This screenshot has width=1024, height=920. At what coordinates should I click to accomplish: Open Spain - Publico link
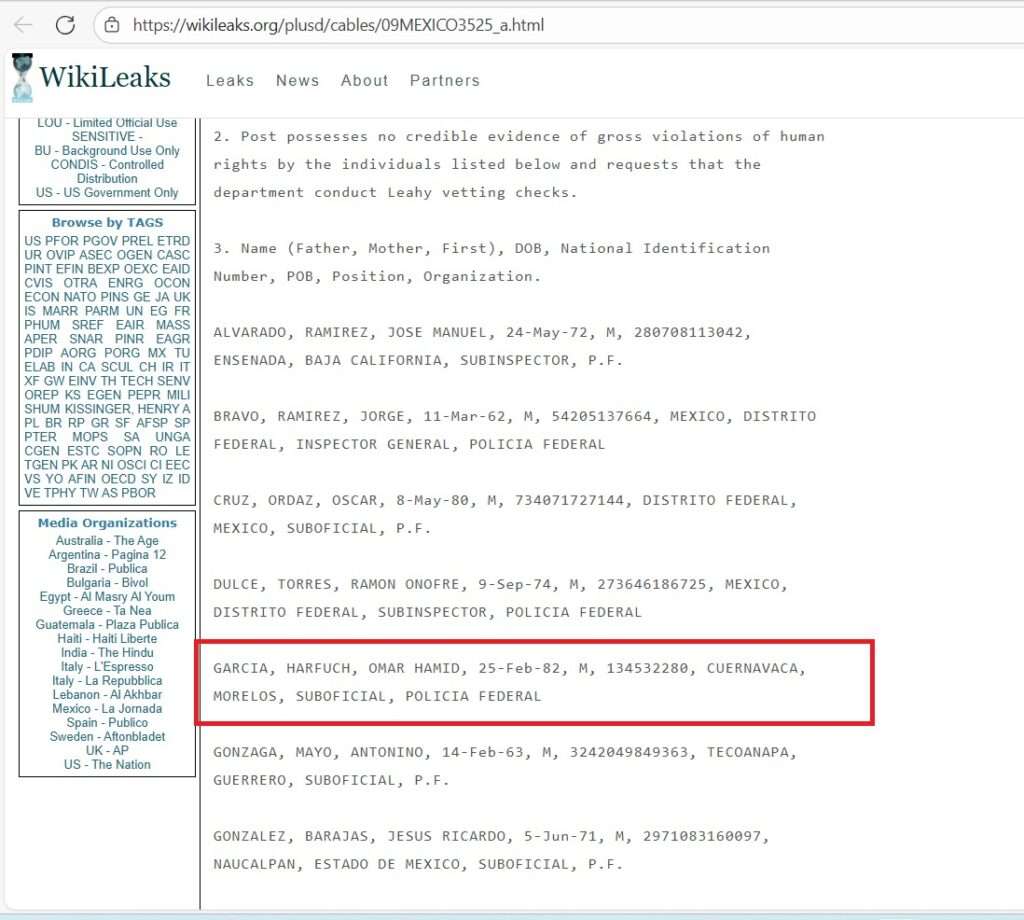pyautogui.click(x=107, y=723)
